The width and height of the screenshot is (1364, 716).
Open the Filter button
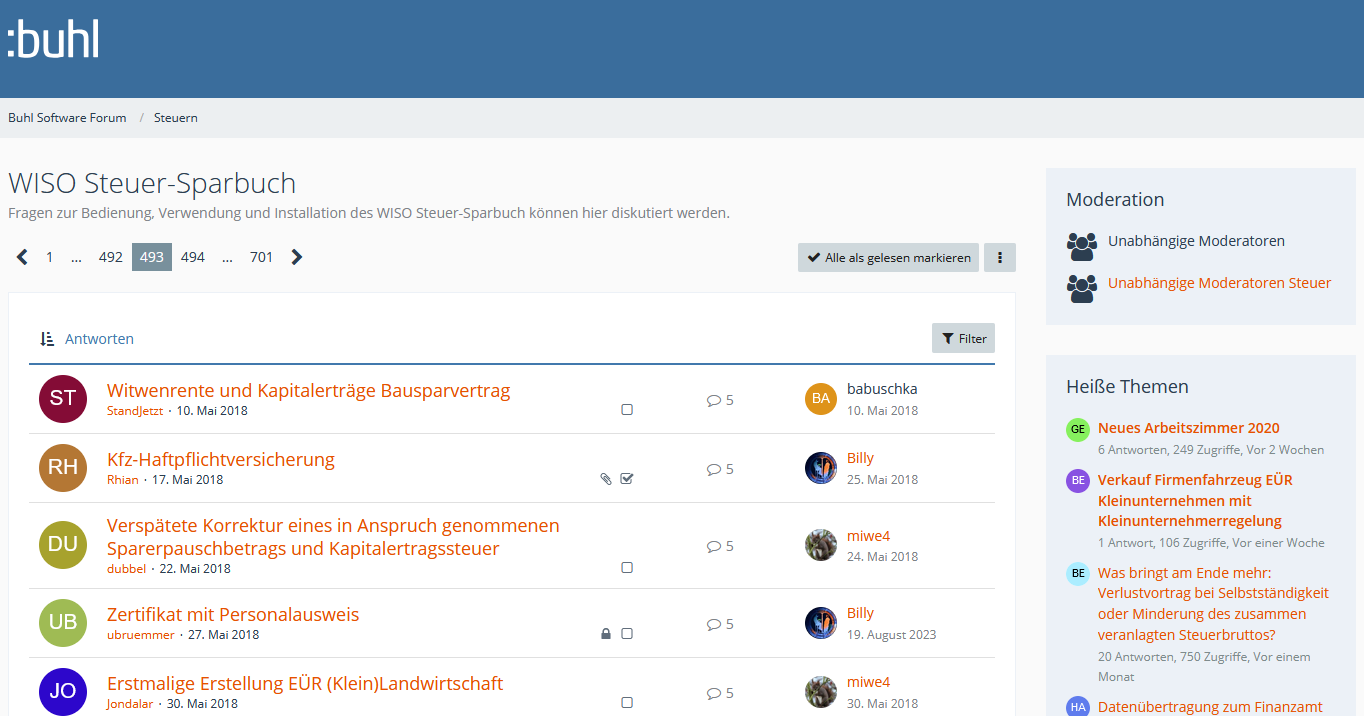click(963, 338)
